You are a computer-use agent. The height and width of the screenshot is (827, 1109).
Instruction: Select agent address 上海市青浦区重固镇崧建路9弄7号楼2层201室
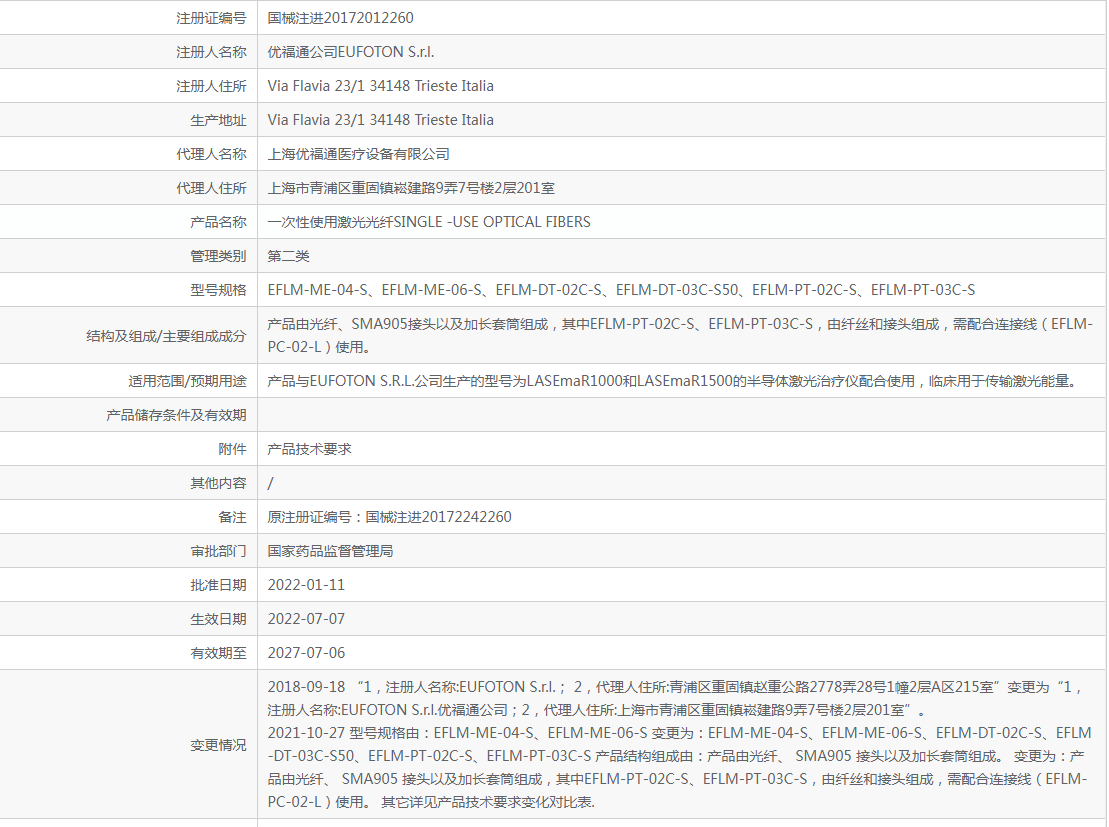(x=411, y=187)
